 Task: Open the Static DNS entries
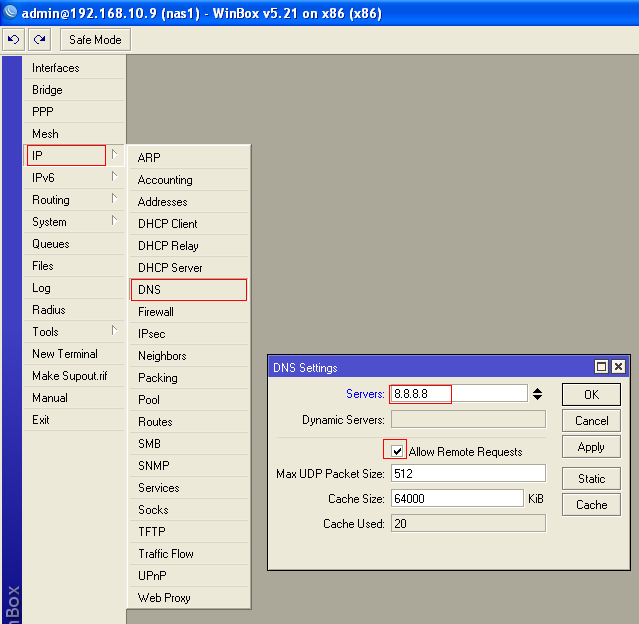click(591, 479)
